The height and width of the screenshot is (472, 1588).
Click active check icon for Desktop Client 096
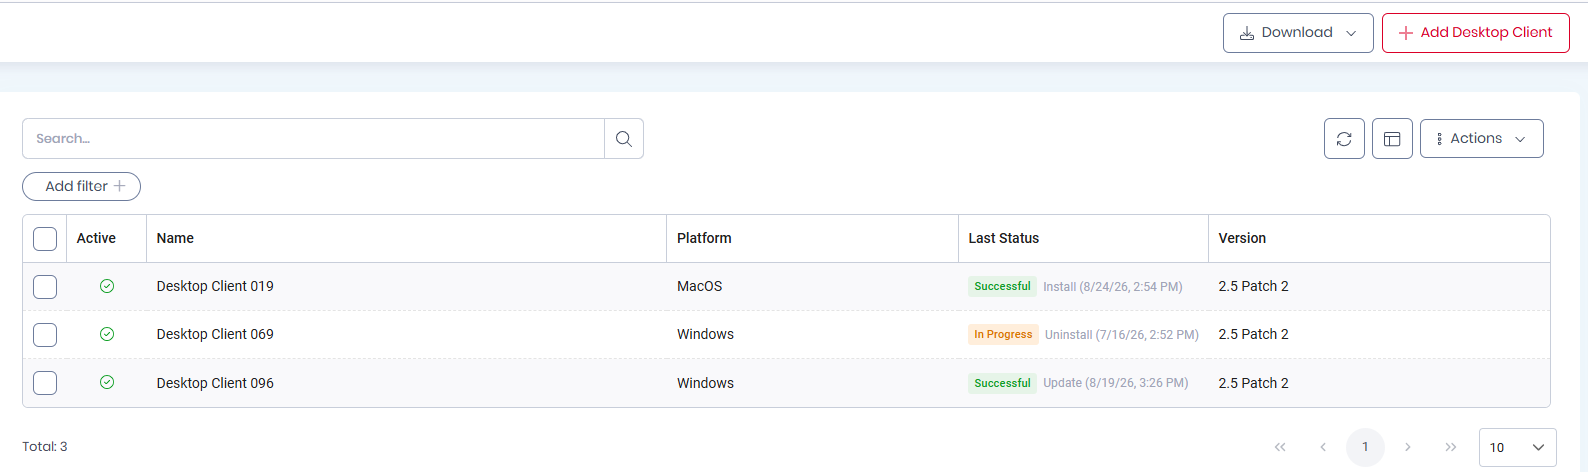point(107,382)
